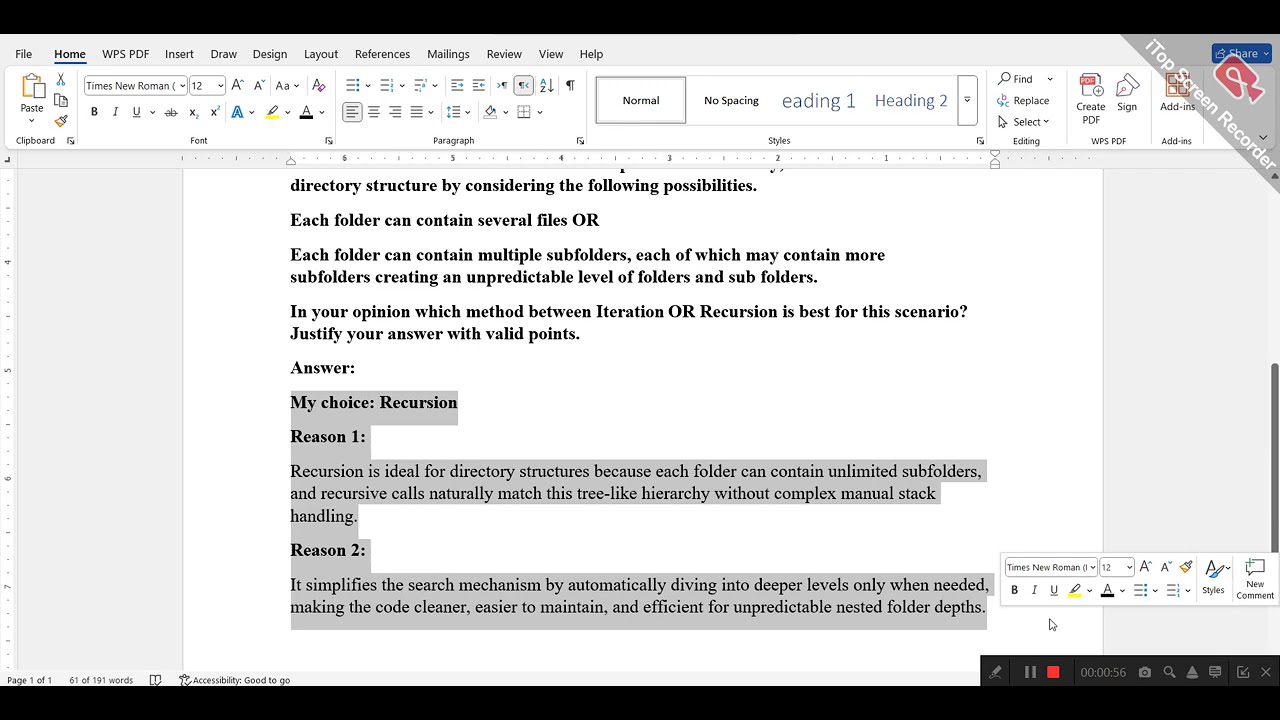Click the Format Painter brush in Clipboard group

[x=61, y=121]
